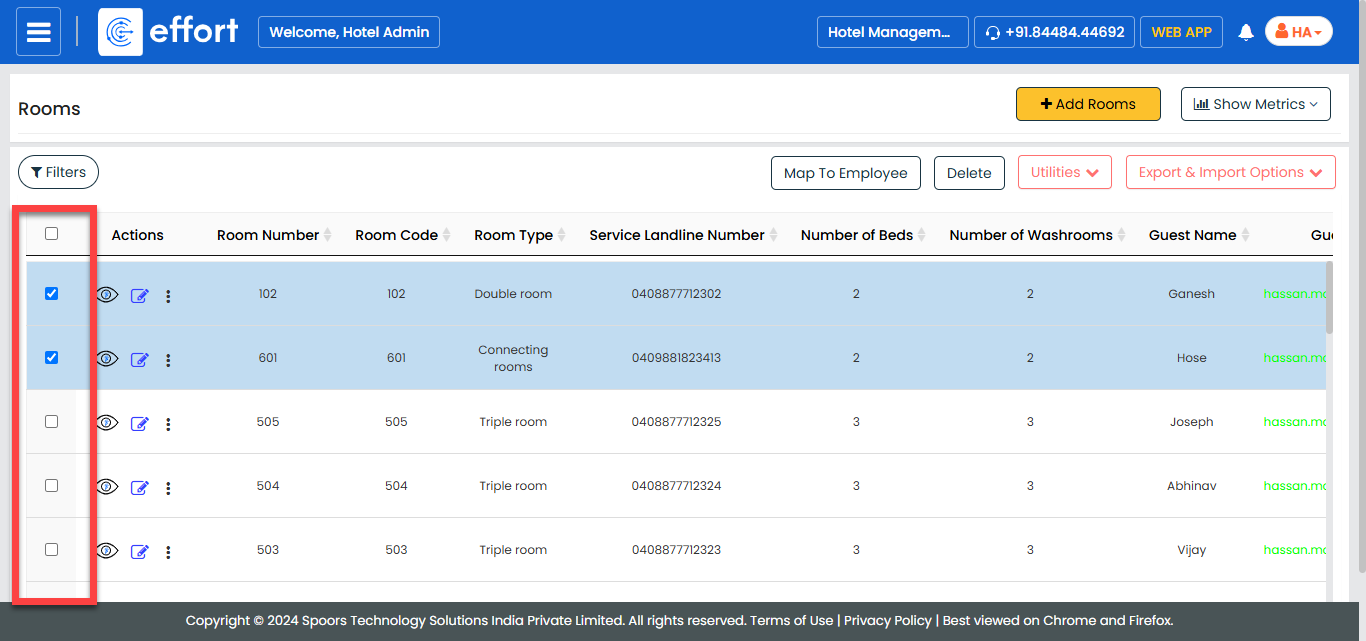Image resolution: width=1366 pixels, height=641 pixels.
Task: Toggle the select-all rooms checkbox
Action: click(x=52, y=234)
